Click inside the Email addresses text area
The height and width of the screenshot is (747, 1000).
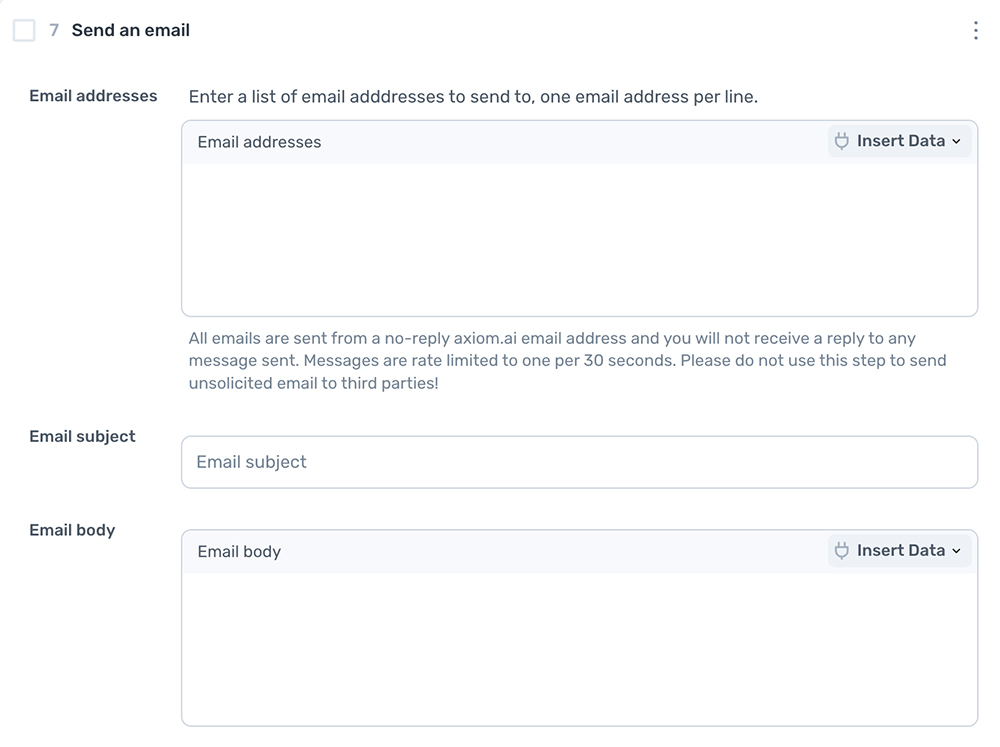click(x=579, y=240)
